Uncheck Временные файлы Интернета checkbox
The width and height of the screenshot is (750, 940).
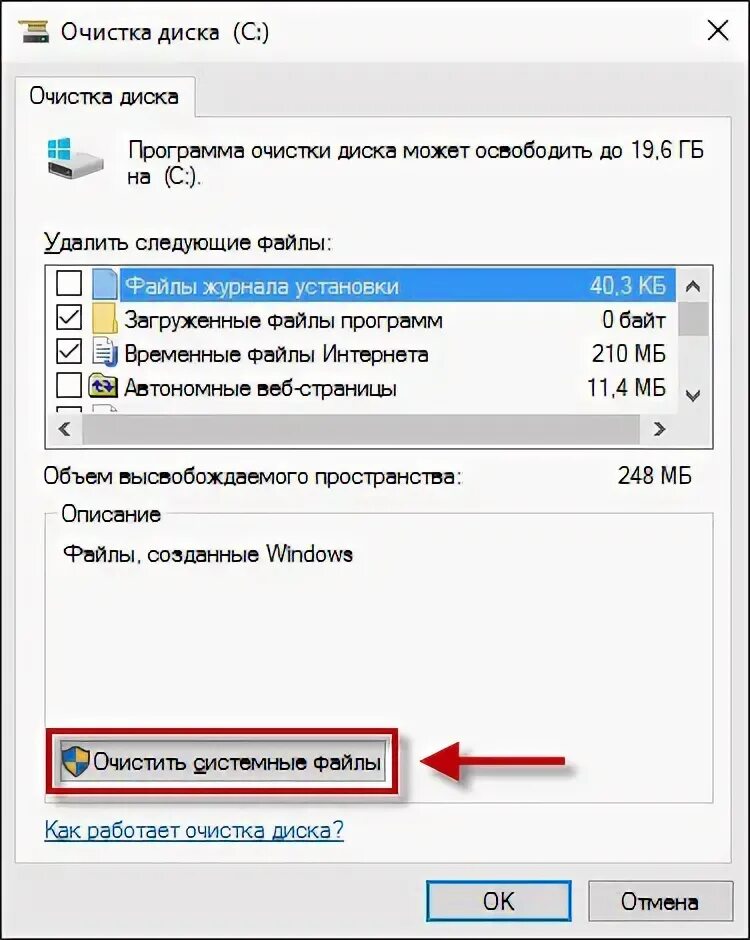69,351
